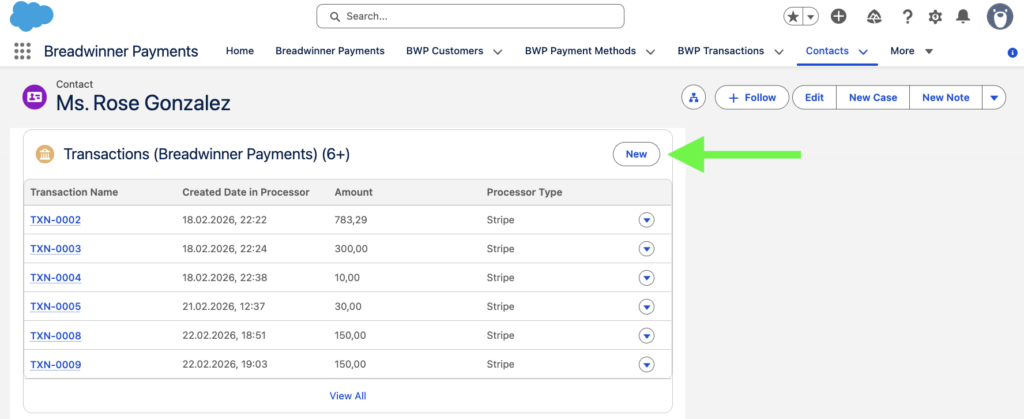Click the Amount column header
This screenshot has width=1024, height=419.
coord(353,192)
